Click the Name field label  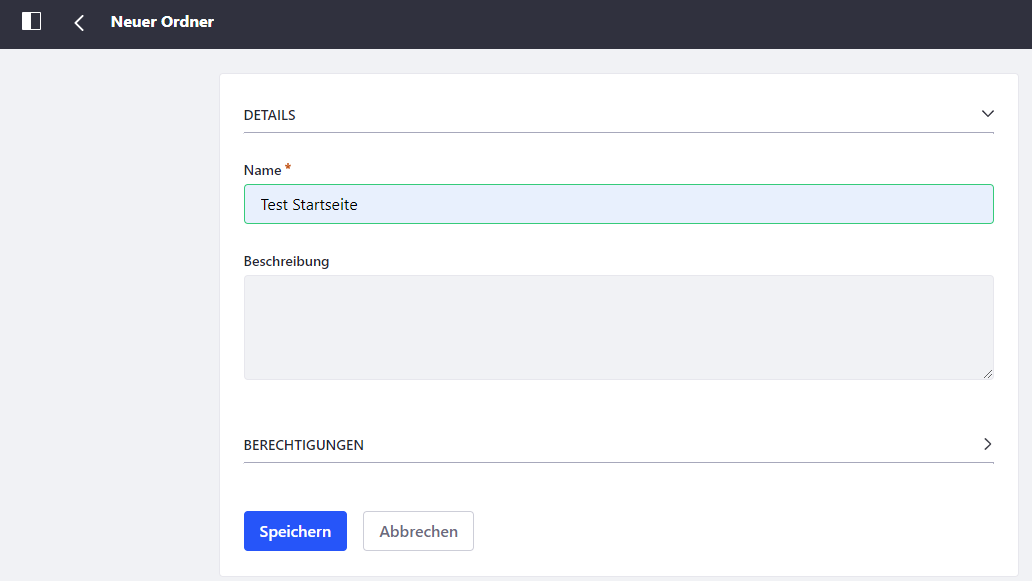262,170
